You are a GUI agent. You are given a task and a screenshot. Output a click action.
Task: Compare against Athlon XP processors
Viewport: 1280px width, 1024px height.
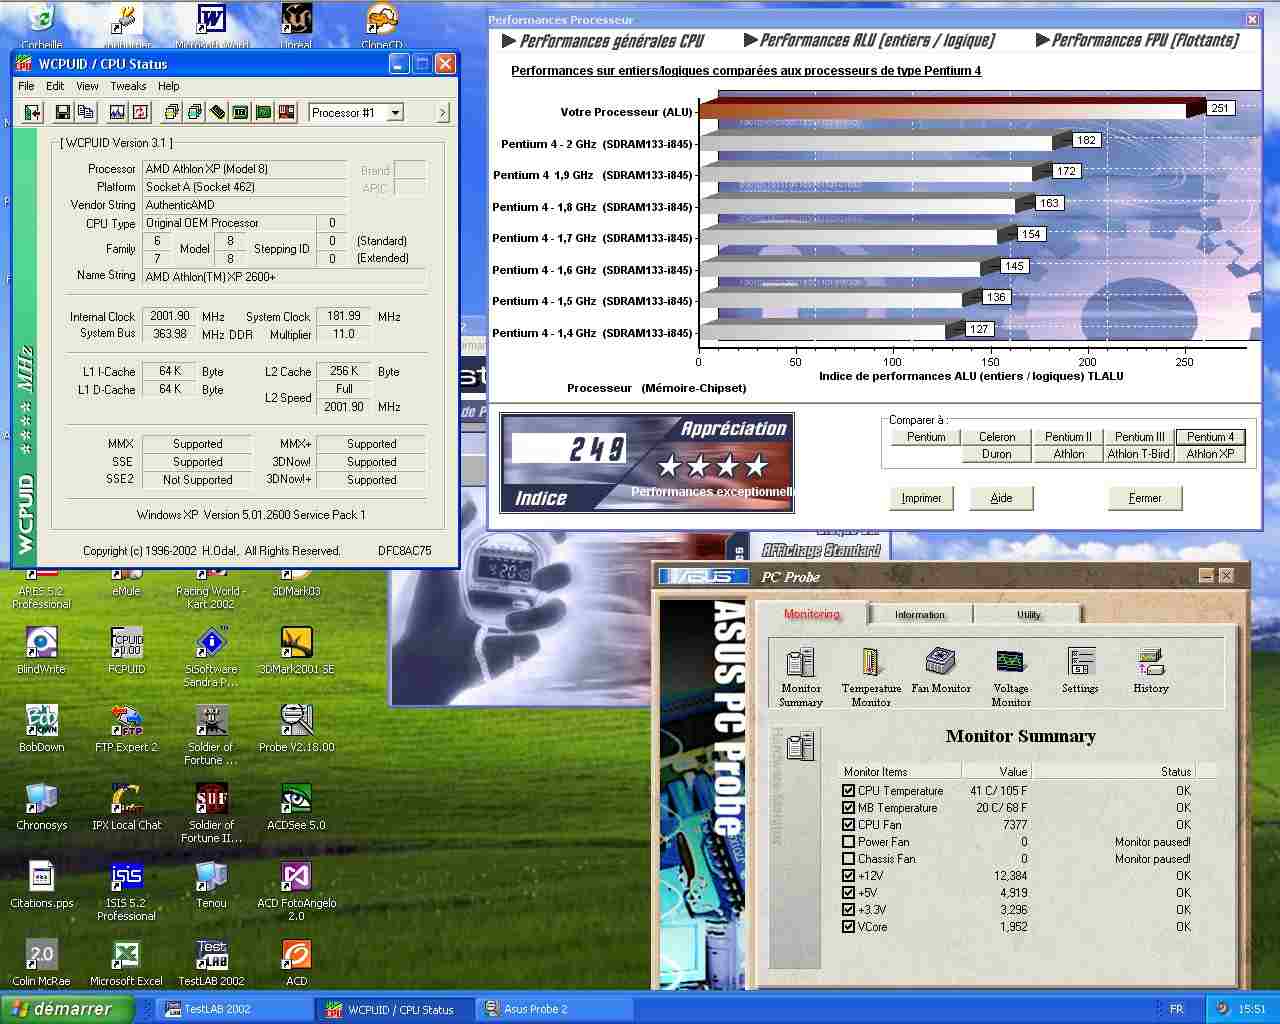(x=1210, y=454)
